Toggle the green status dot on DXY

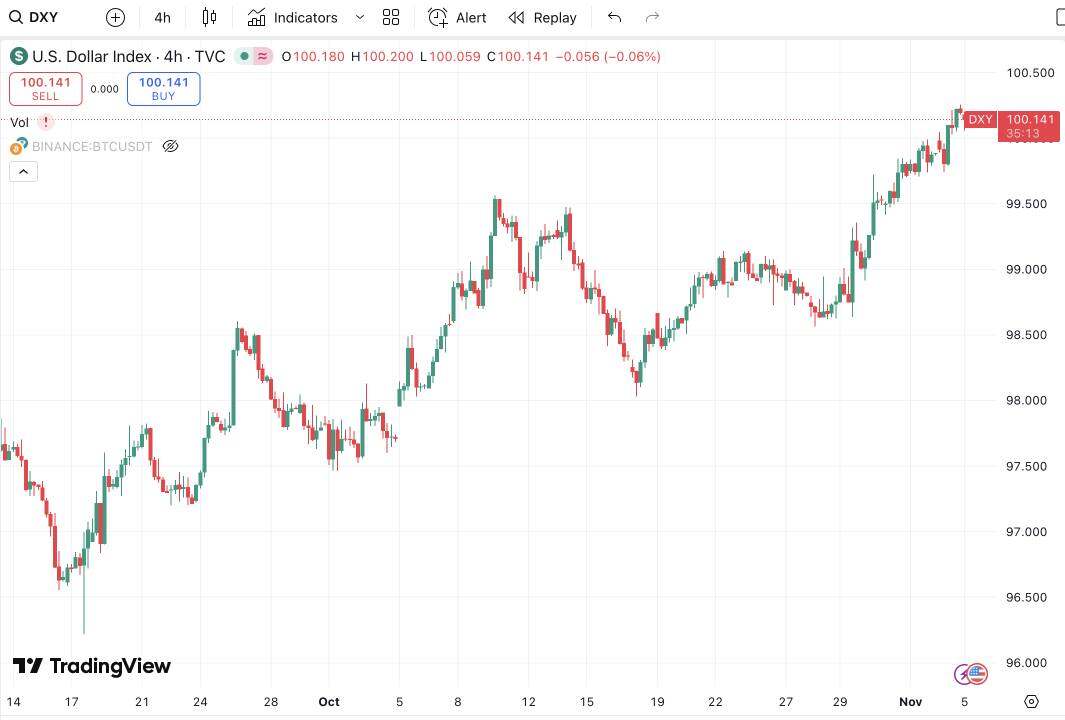pyautogui.click(x=244, y=56)
